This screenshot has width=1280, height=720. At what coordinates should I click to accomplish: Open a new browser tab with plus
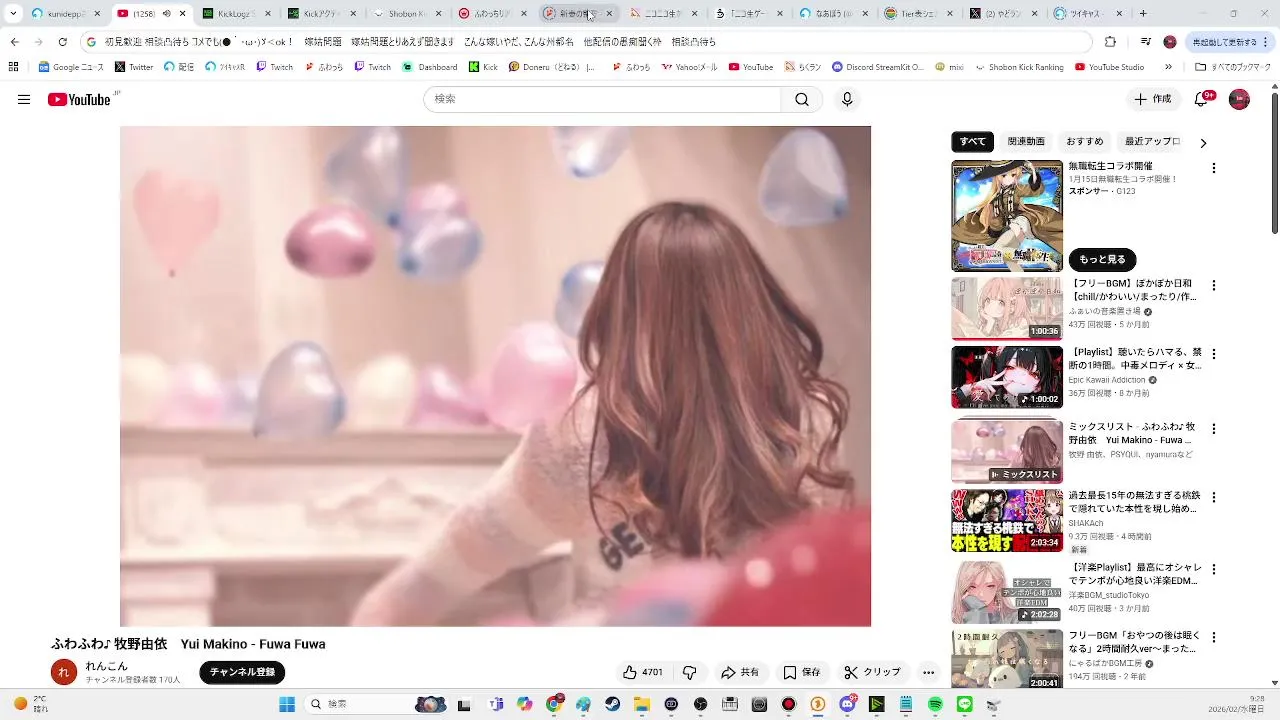1143,14
